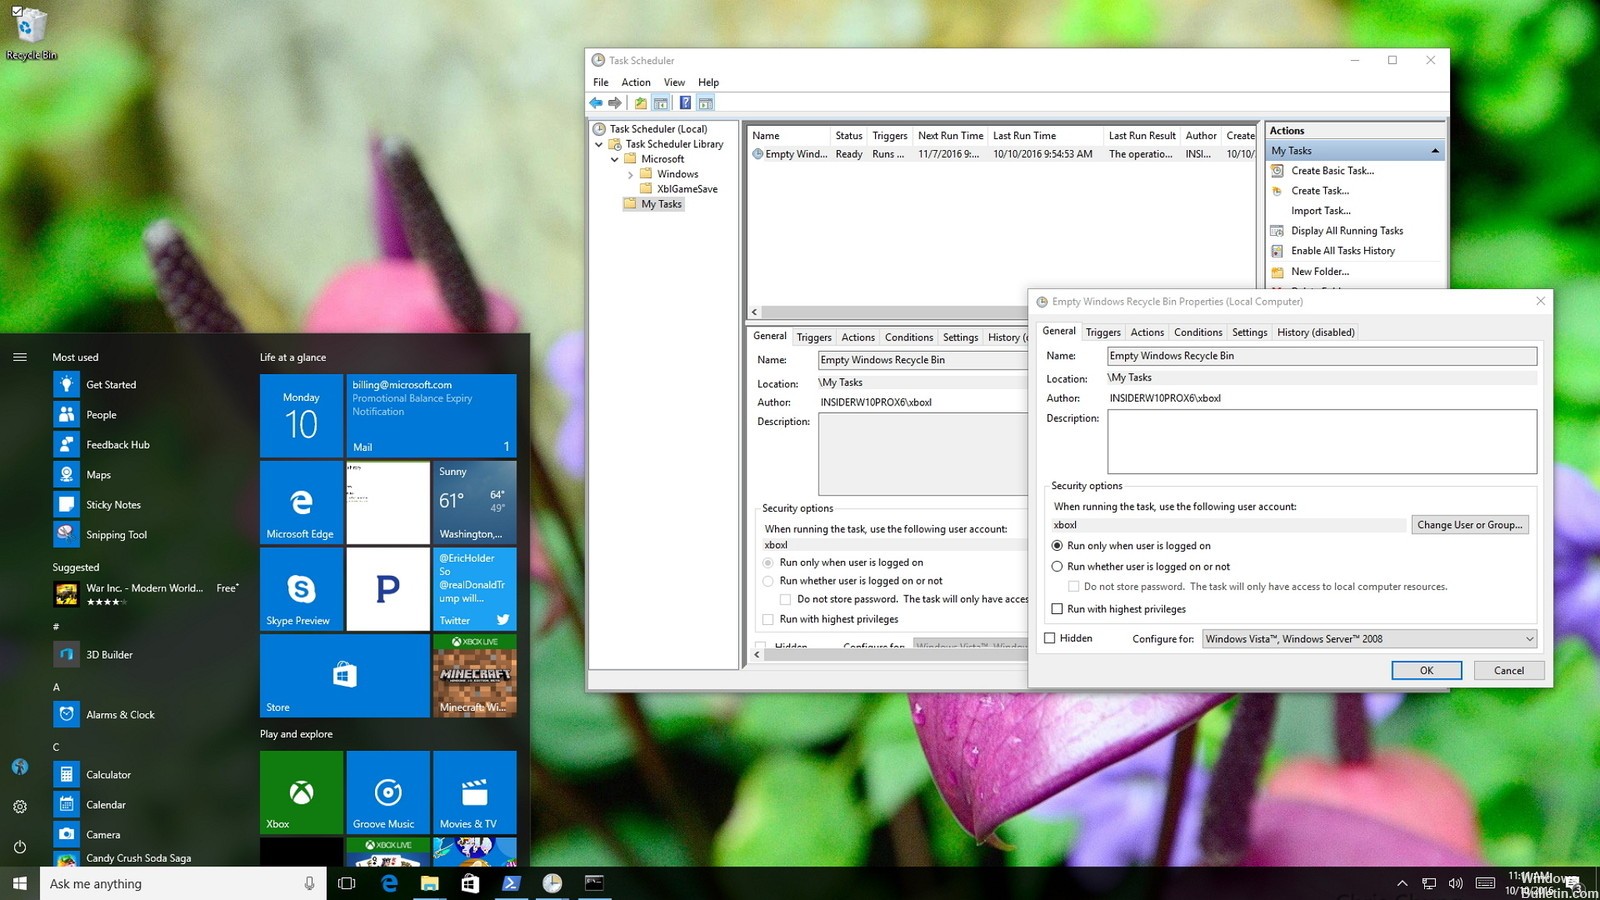Click the Create Task icon in Actions pane
This screenshot has height=900, width=1600.
coord(1277,191)
